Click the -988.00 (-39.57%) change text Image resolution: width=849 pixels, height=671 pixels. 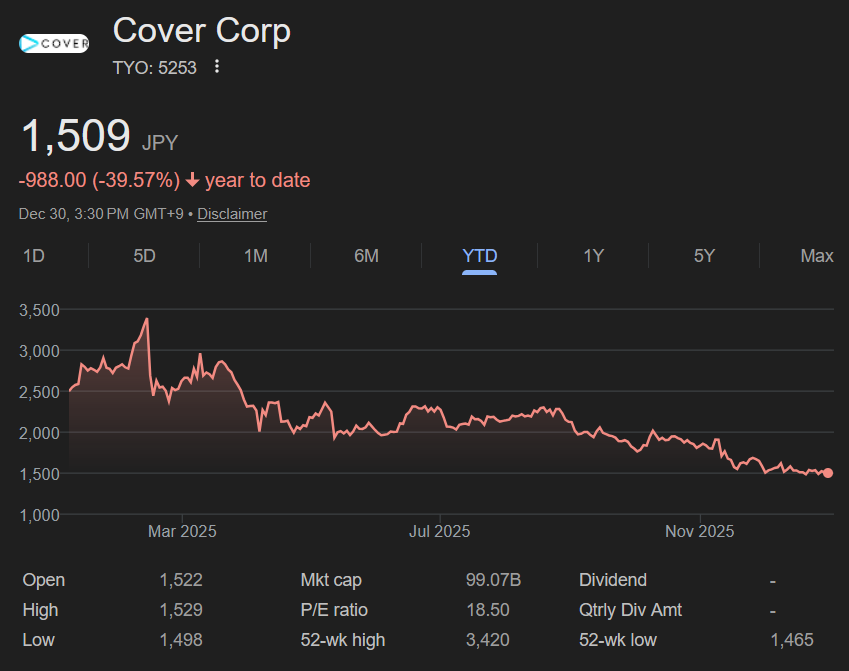[99, 180]
